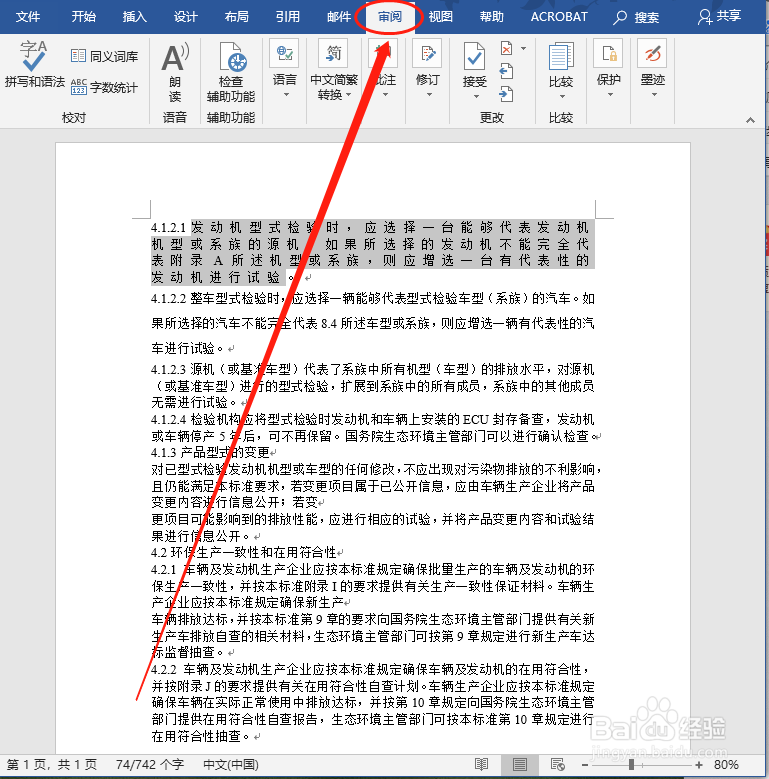Click the 接受 accept change icon
The height and width of the screenshot is (779, 769).
[x=474, y=56]
